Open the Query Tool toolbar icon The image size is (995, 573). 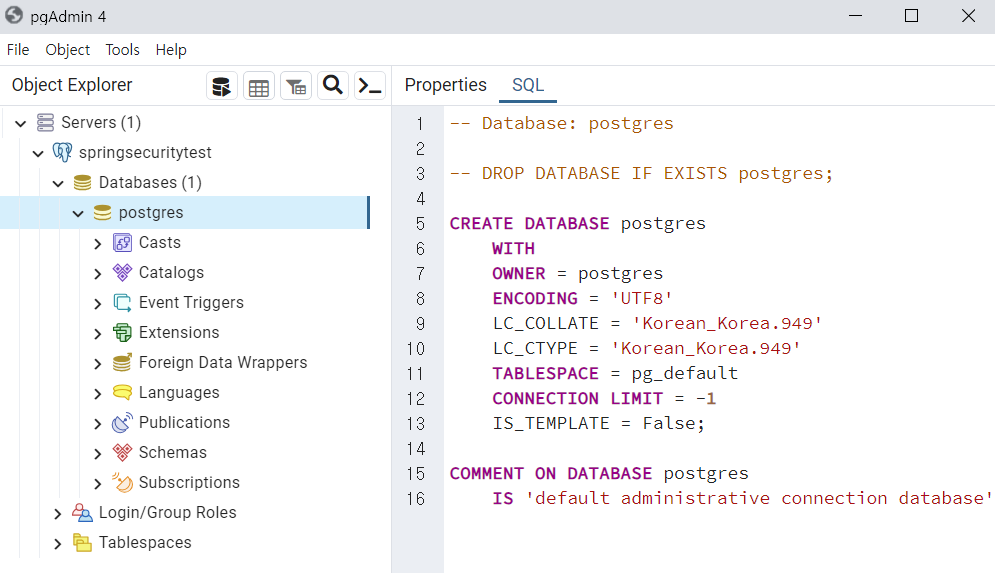(222, 86)
